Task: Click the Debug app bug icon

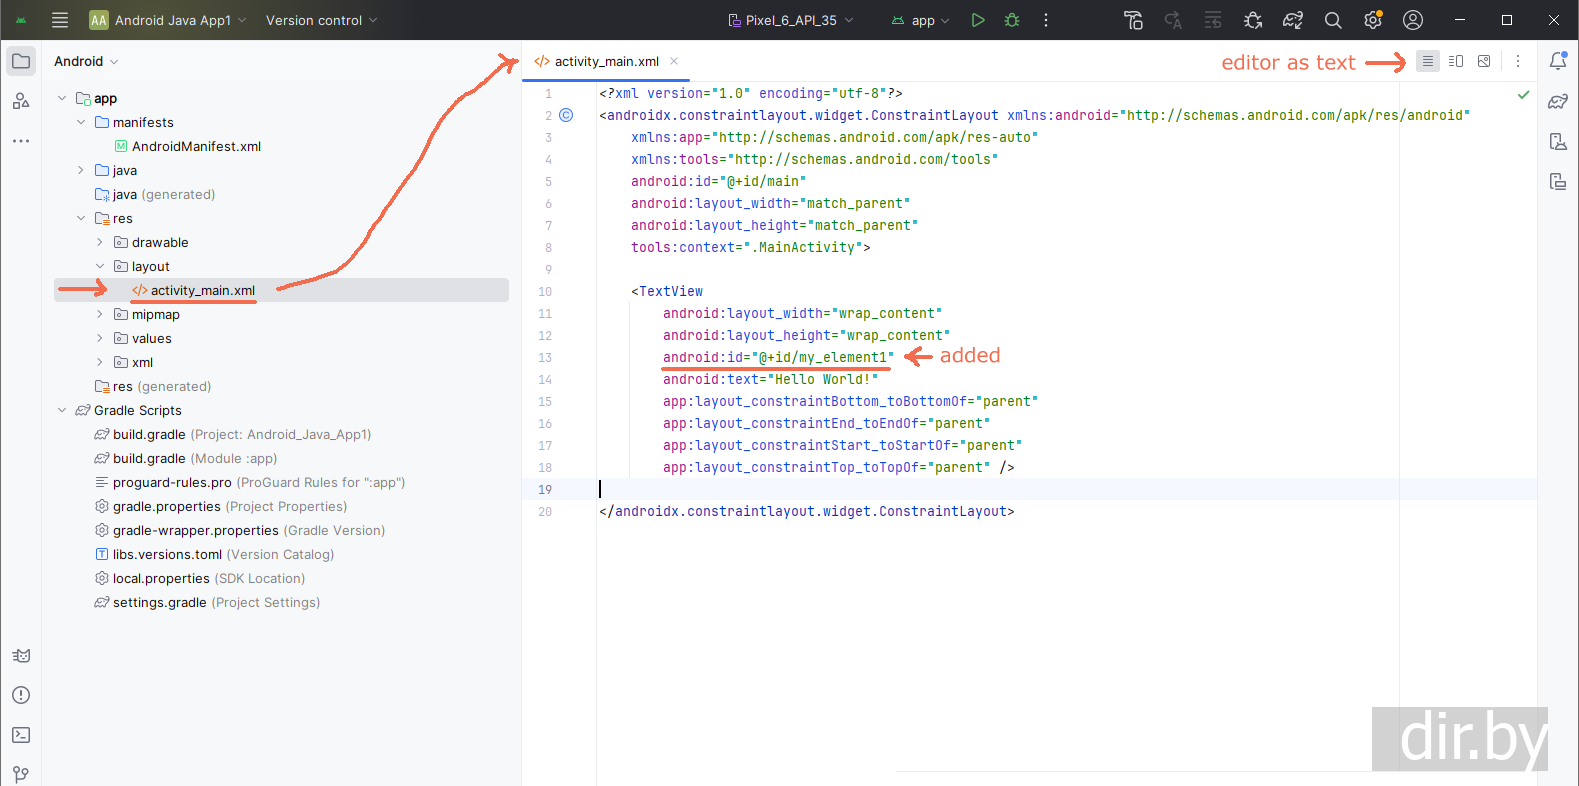Action: (x=1012, y=20)
